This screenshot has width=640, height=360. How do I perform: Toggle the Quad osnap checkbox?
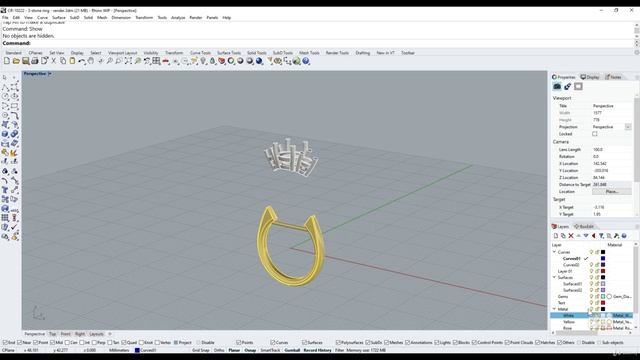tap(124, 342)
